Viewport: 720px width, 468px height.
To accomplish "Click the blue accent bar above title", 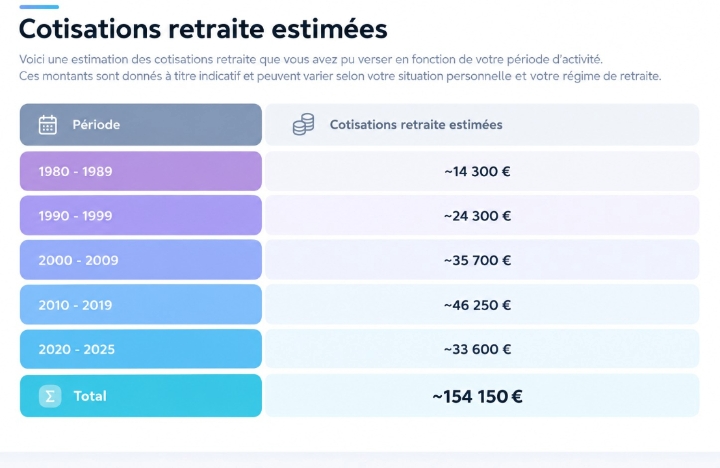I will 39,7.
